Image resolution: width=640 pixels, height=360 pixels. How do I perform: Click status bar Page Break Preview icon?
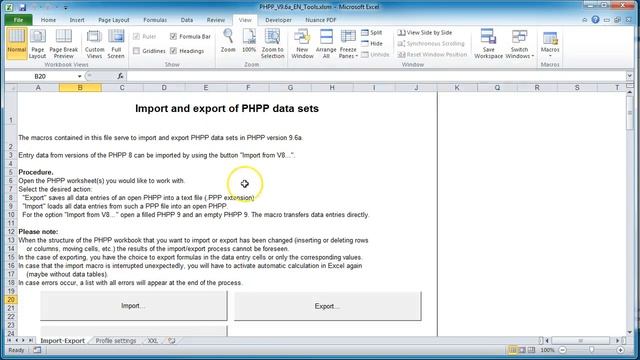(x=531, y=350)
